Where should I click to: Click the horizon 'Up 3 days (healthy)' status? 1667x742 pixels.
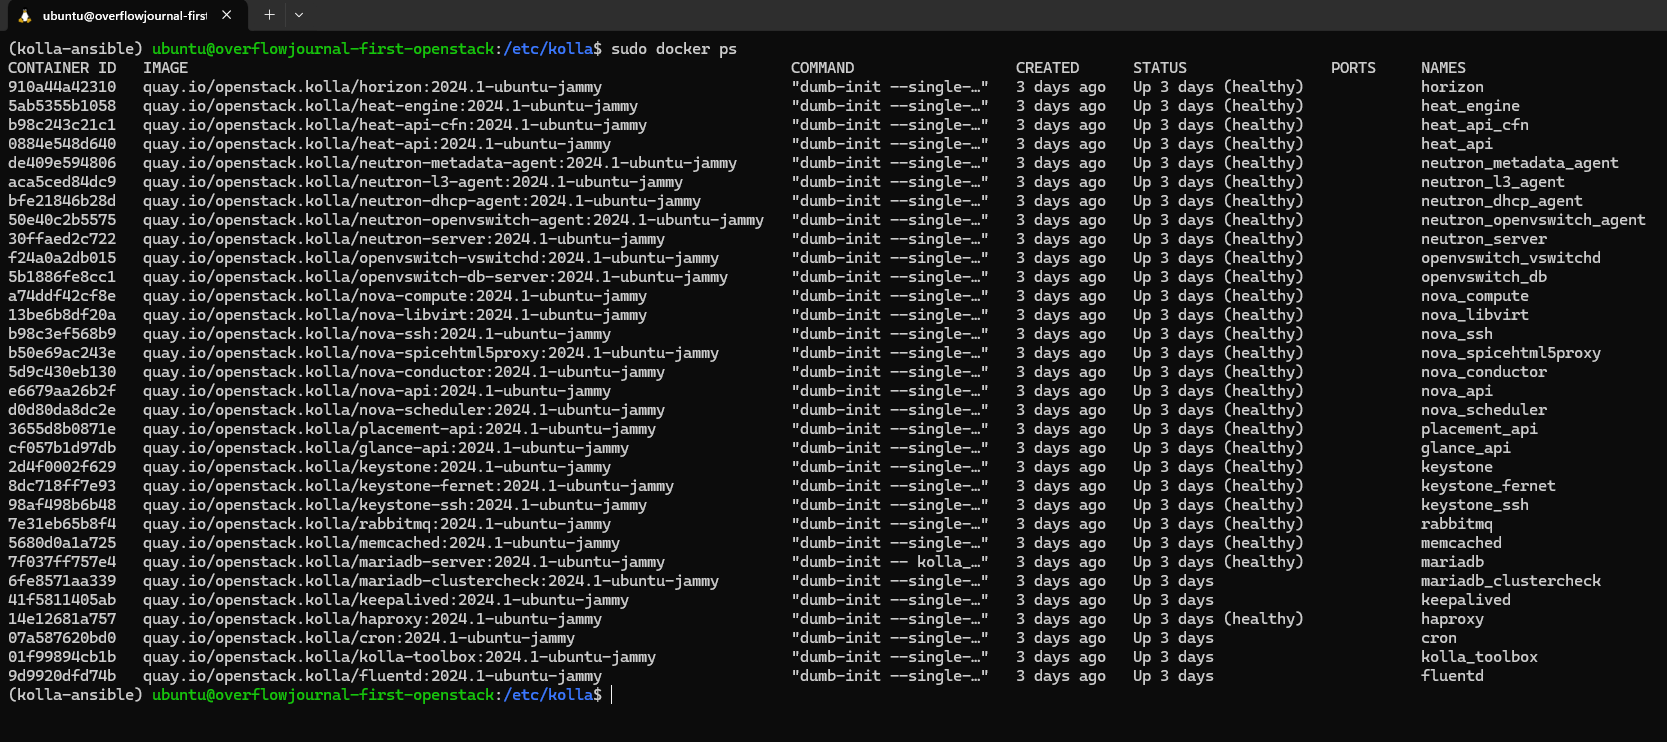tap(1218, 87)
